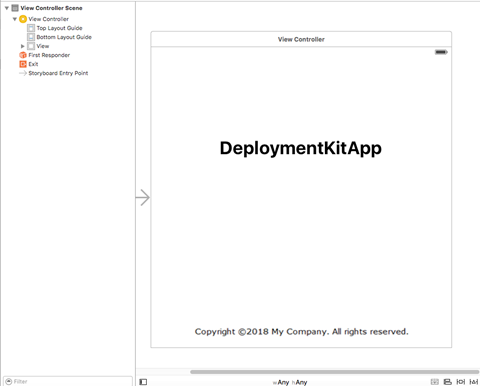The image size is (480, 386).
Task: Select the DeploymentKitApp label
Action: point(301,148)
